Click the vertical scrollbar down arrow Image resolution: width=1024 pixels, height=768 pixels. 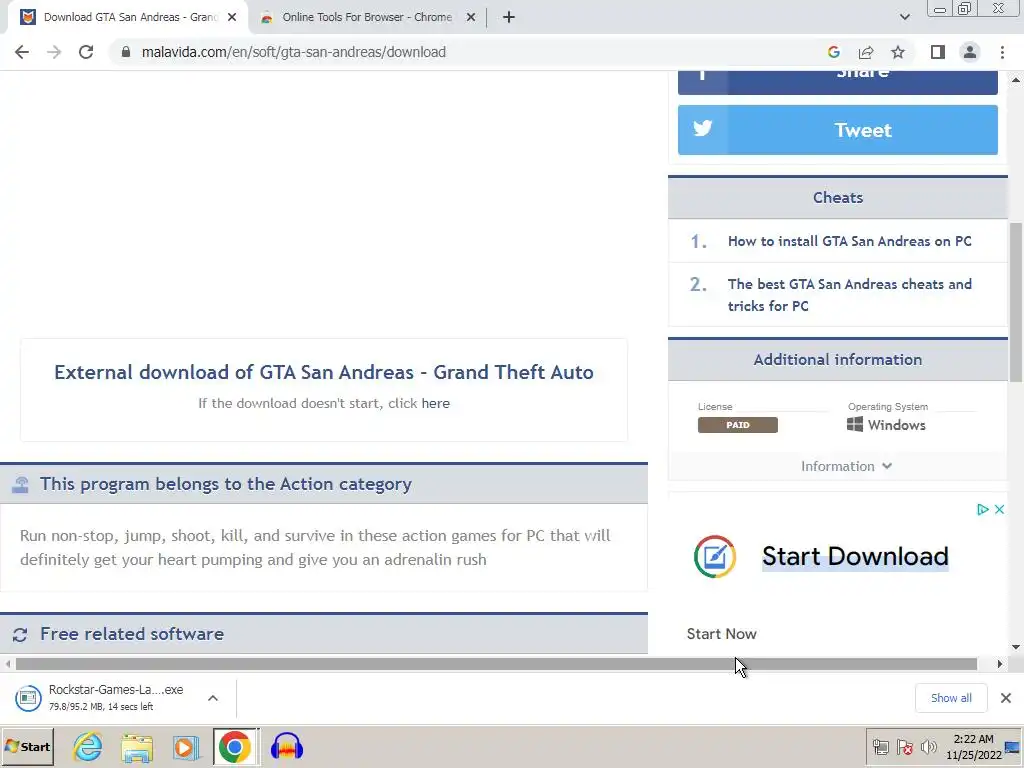1016,647
